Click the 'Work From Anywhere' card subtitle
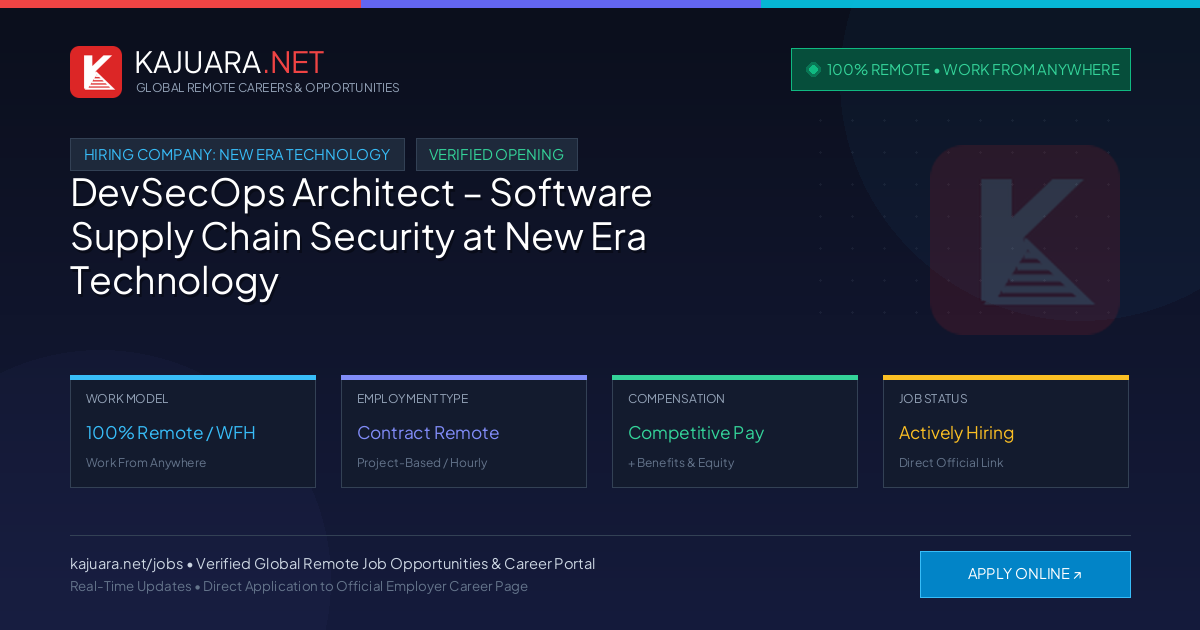This screenshot has height=630, width=1200. tap(146, 463)
